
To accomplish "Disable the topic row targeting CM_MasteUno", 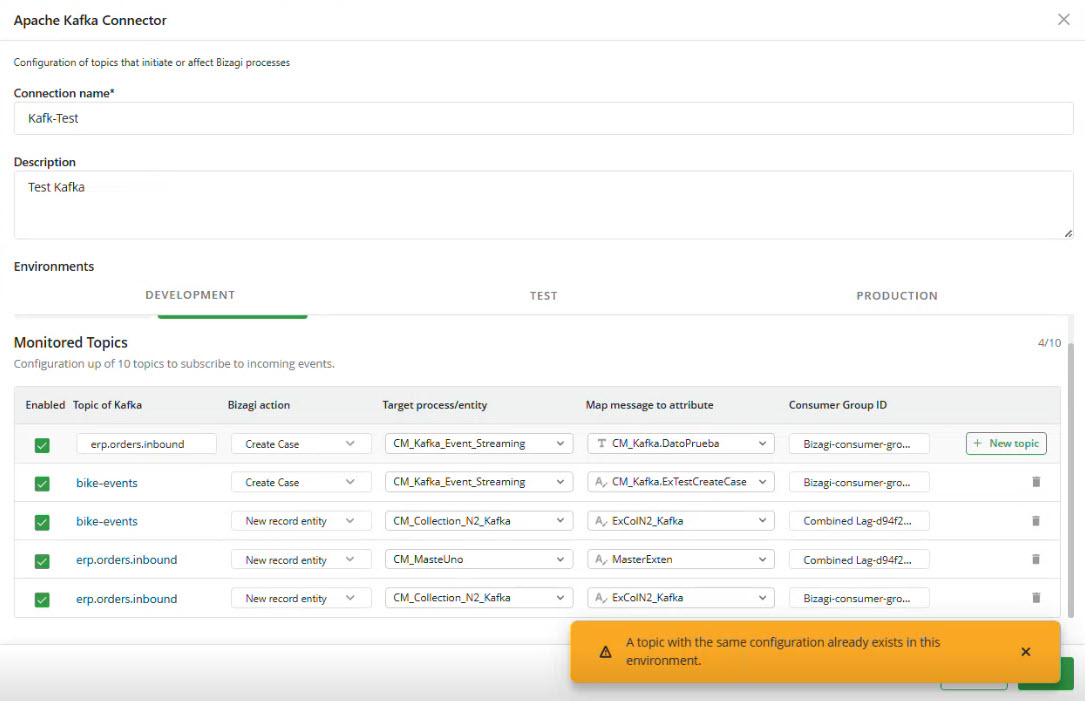I will tap(42, 561).
